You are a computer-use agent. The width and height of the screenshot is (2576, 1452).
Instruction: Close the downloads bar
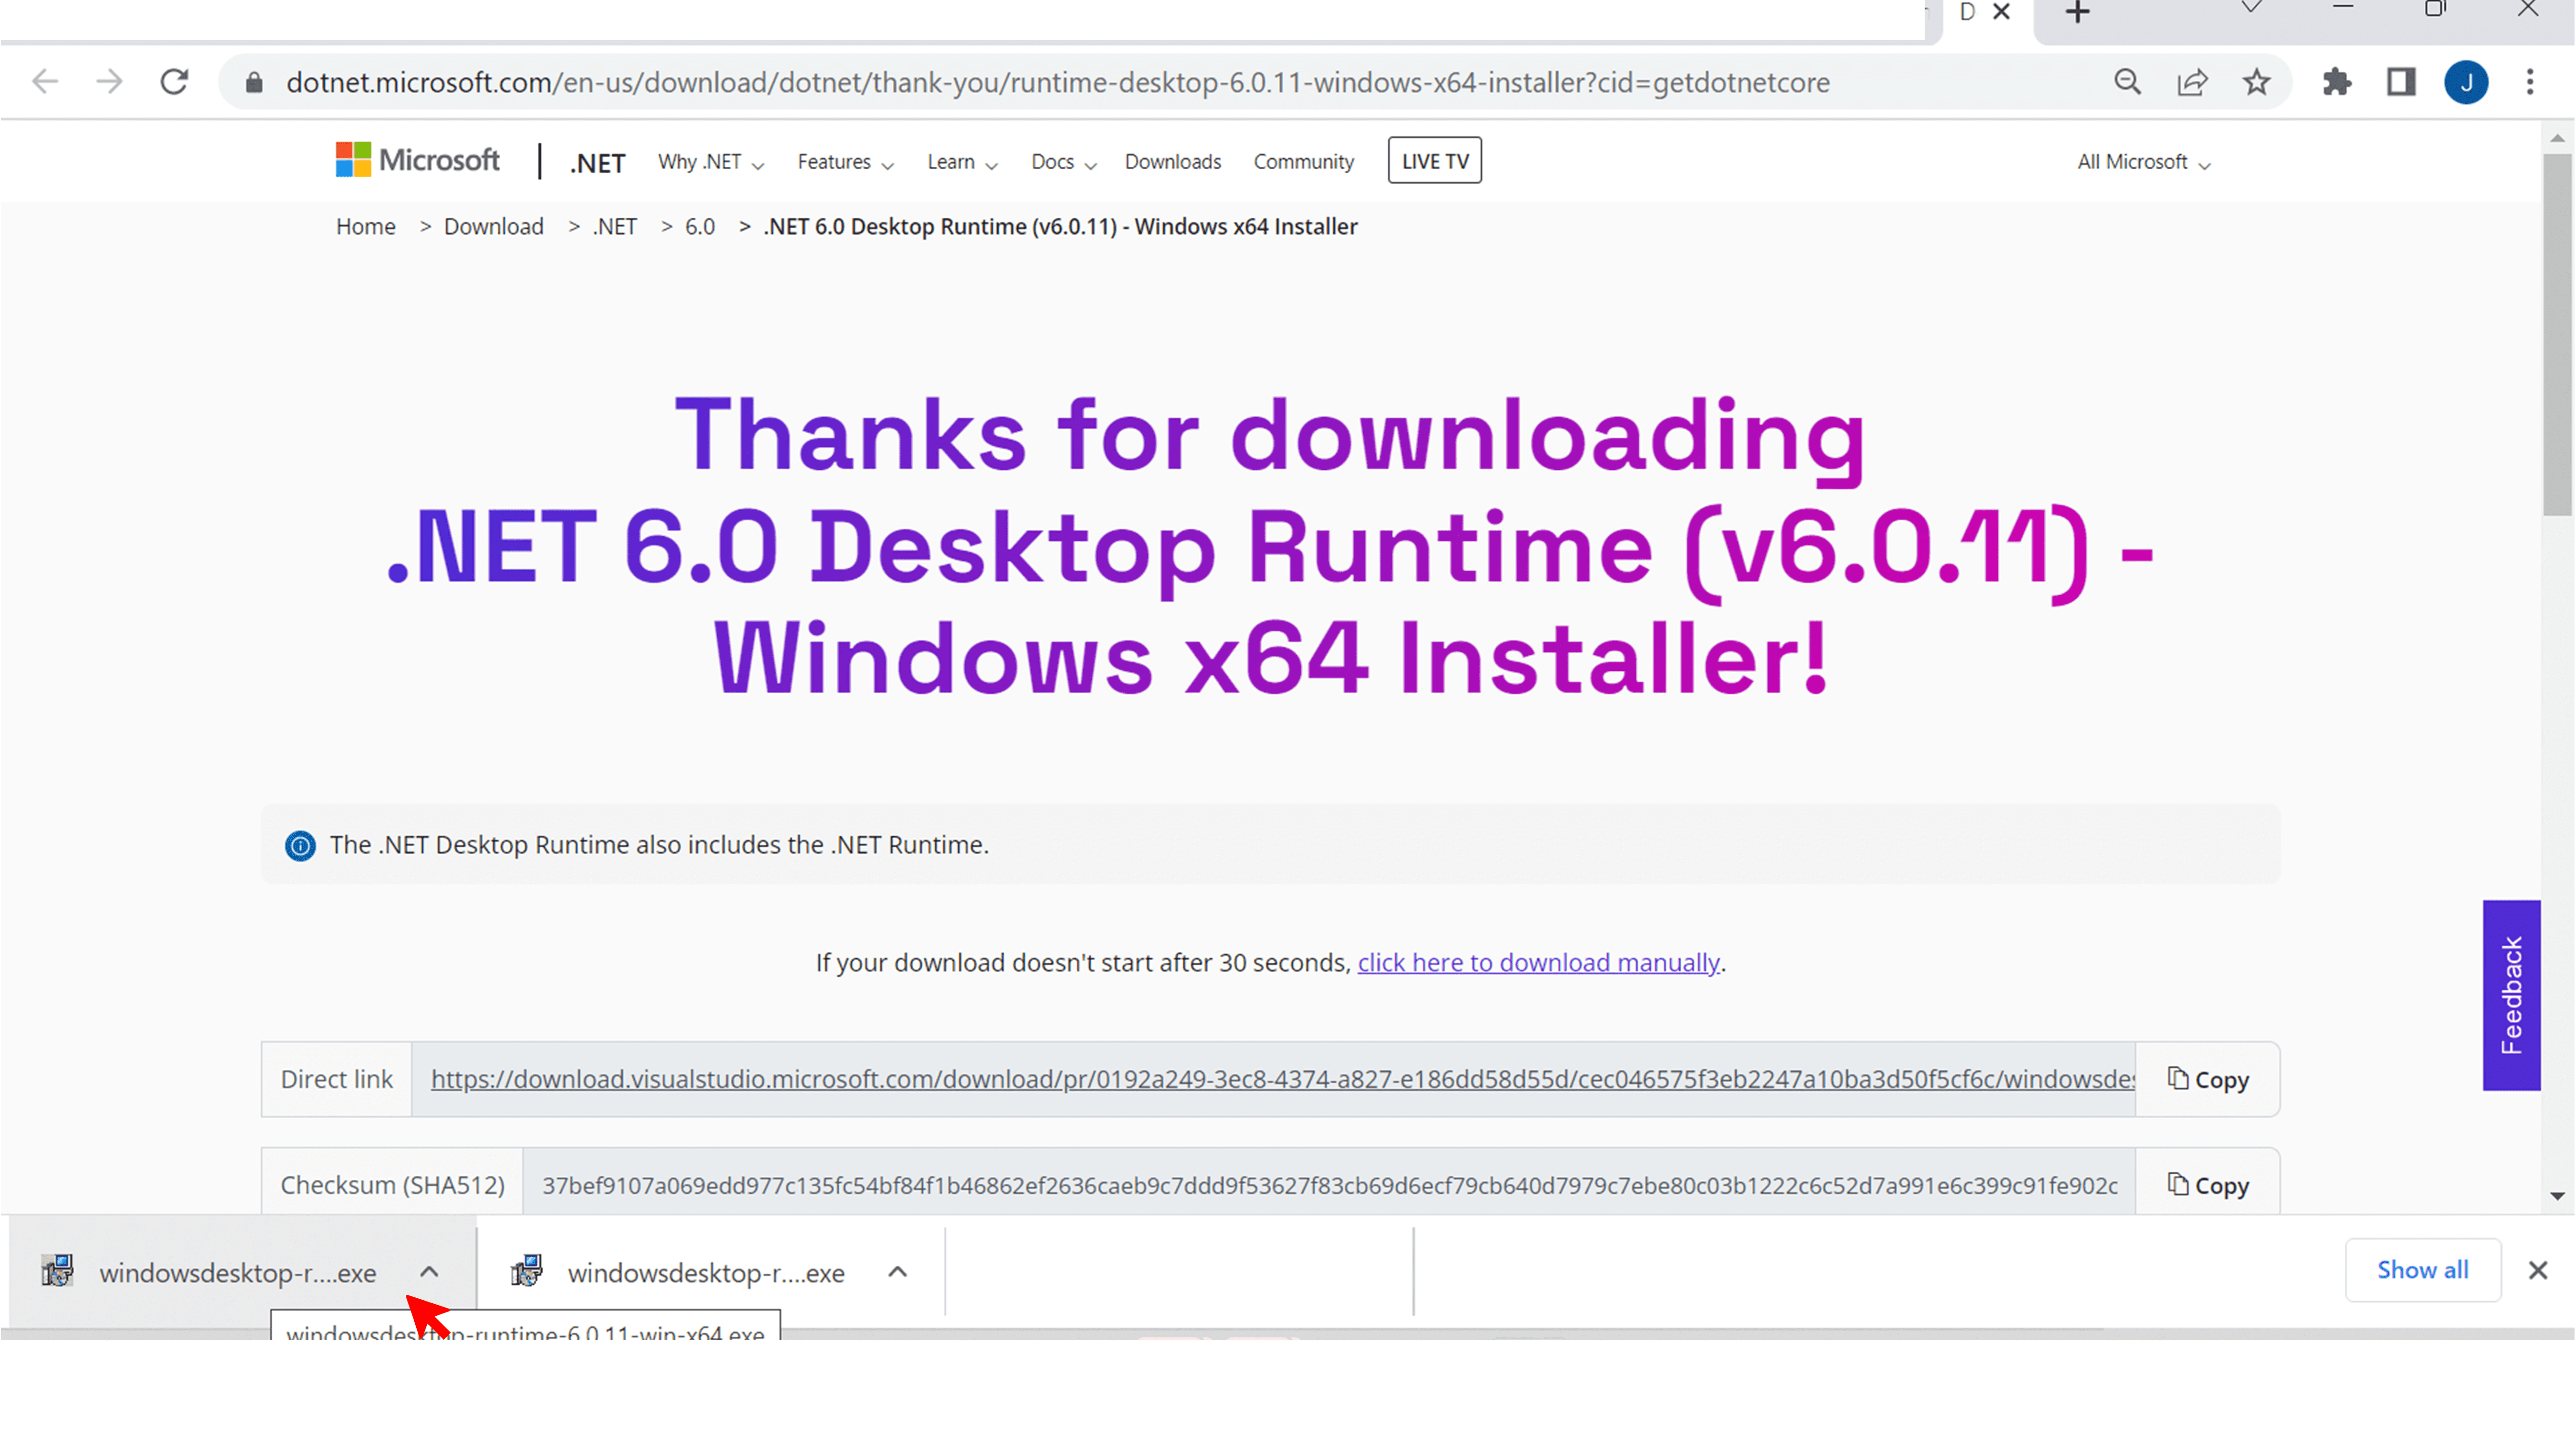click(x=2538, y=1270)
